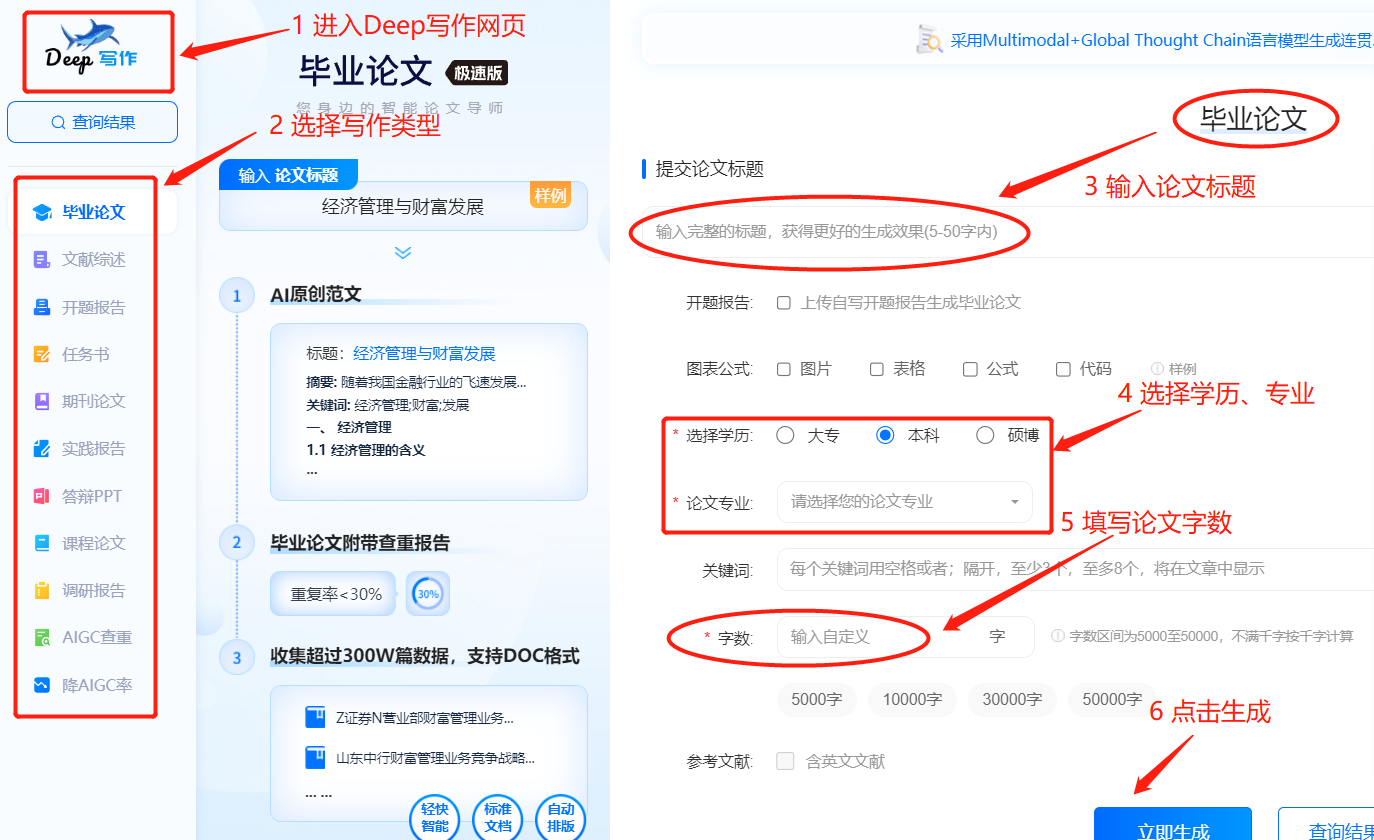Click the 答辩PPT sidebar icon
This screenshot has height=840, width=1374.
tap(42, 496)
